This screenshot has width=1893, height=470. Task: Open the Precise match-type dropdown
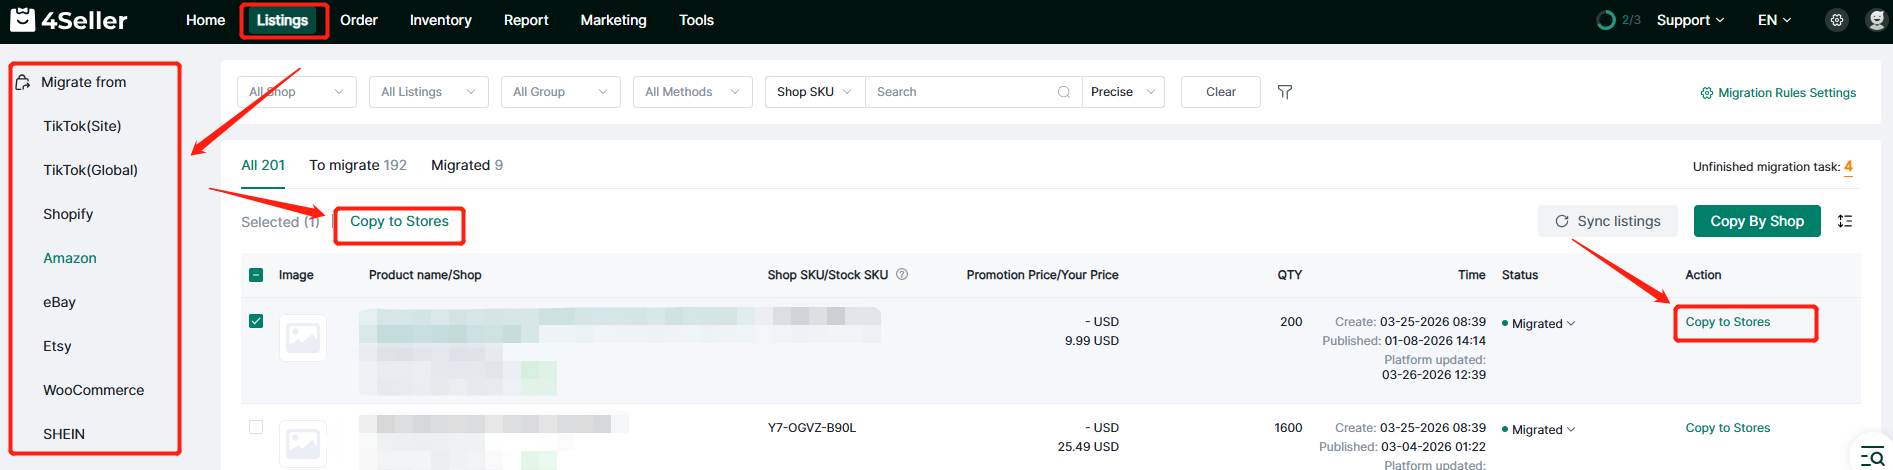point(1123,92)
